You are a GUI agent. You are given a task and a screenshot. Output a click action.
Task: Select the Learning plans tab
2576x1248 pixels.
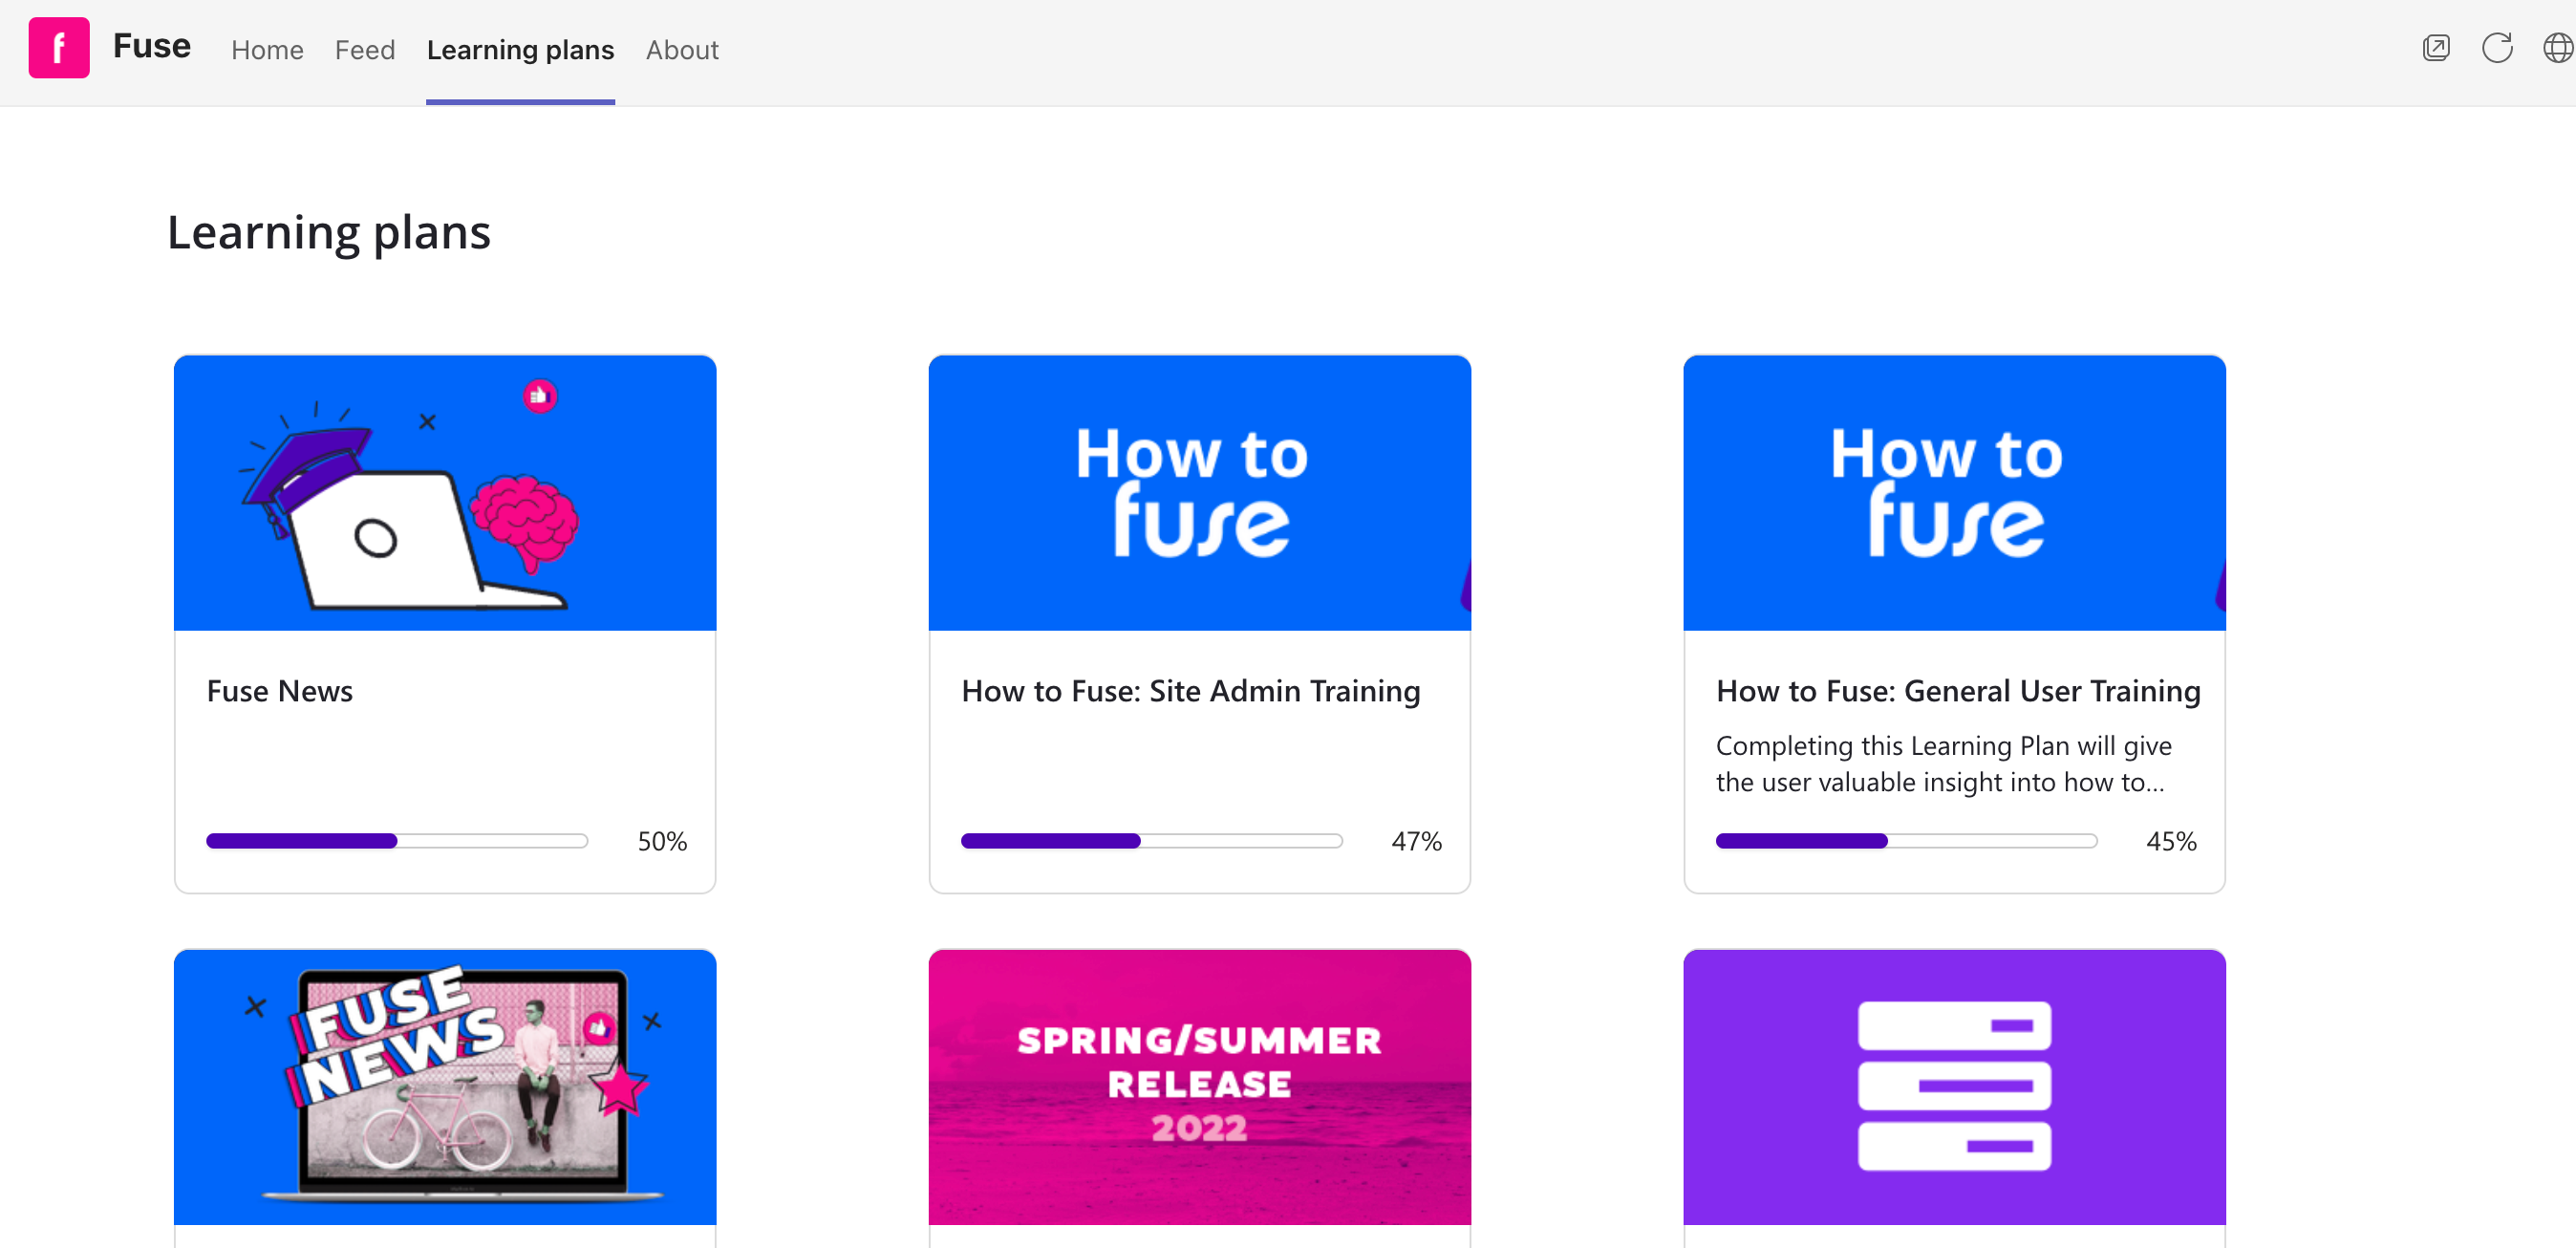(520, 50)
